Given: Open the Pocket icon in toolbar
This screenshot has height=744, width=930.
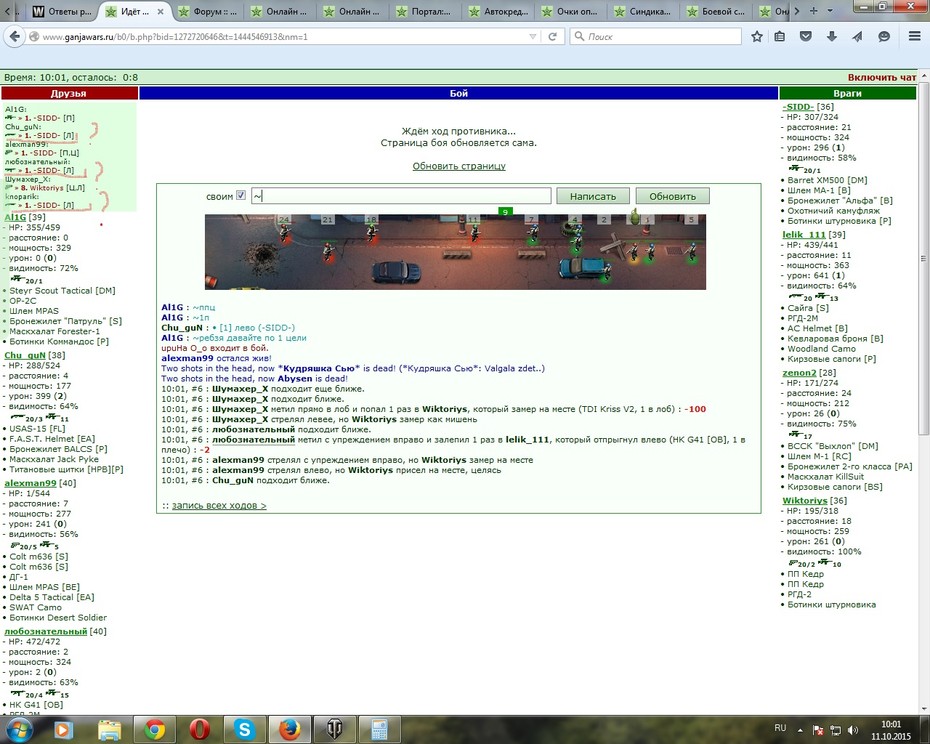Looking at the screenshot, I should (x=805, y=37).
